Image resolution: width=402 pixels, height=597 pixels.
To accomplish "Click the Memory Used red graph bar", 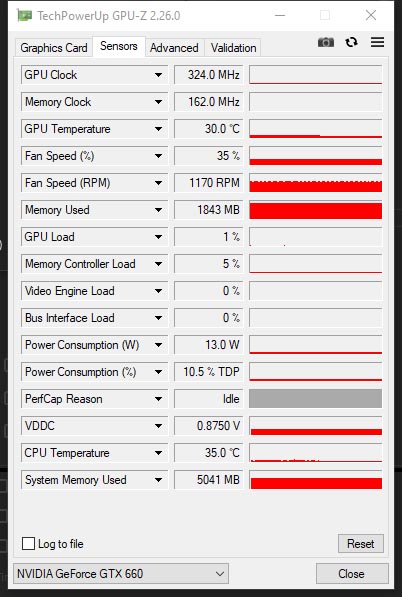I will tap(316, 210).
